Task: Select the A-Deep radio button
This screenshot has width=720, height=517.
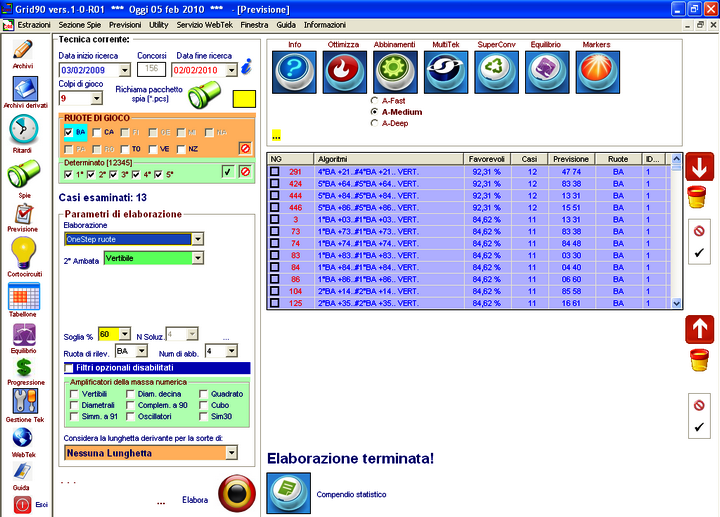Action: [x=374, y=123]
